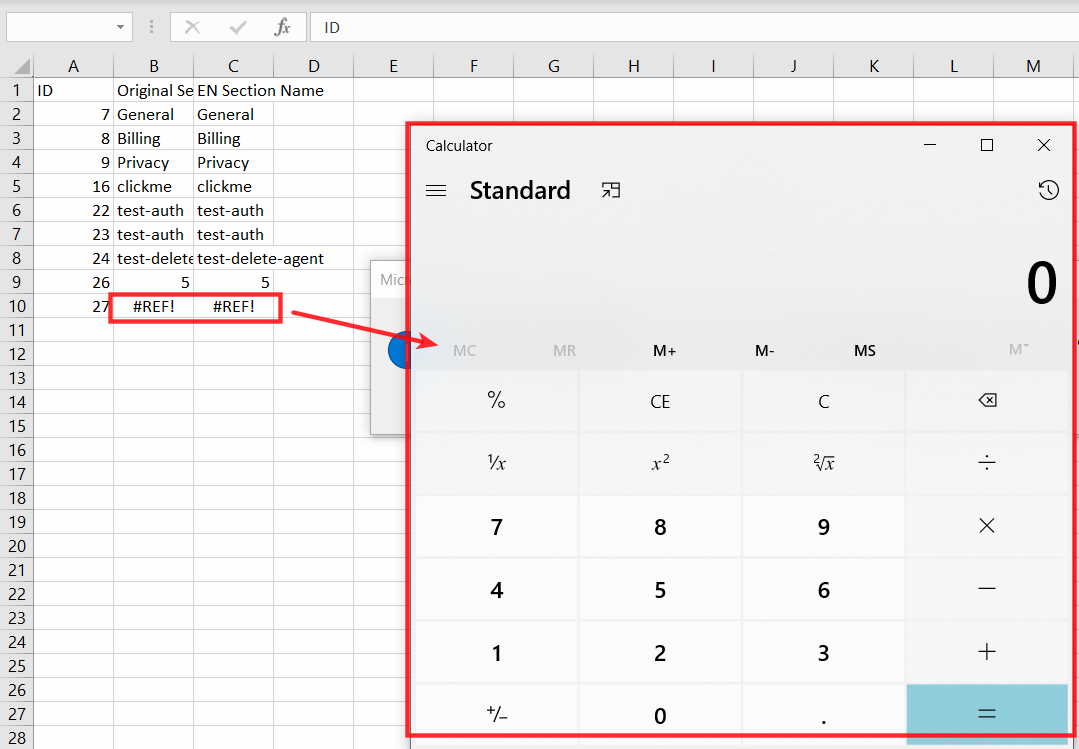Click the Billing cell in column B
The height and width of the screenshot is (749, 1079).
[153, 138]
